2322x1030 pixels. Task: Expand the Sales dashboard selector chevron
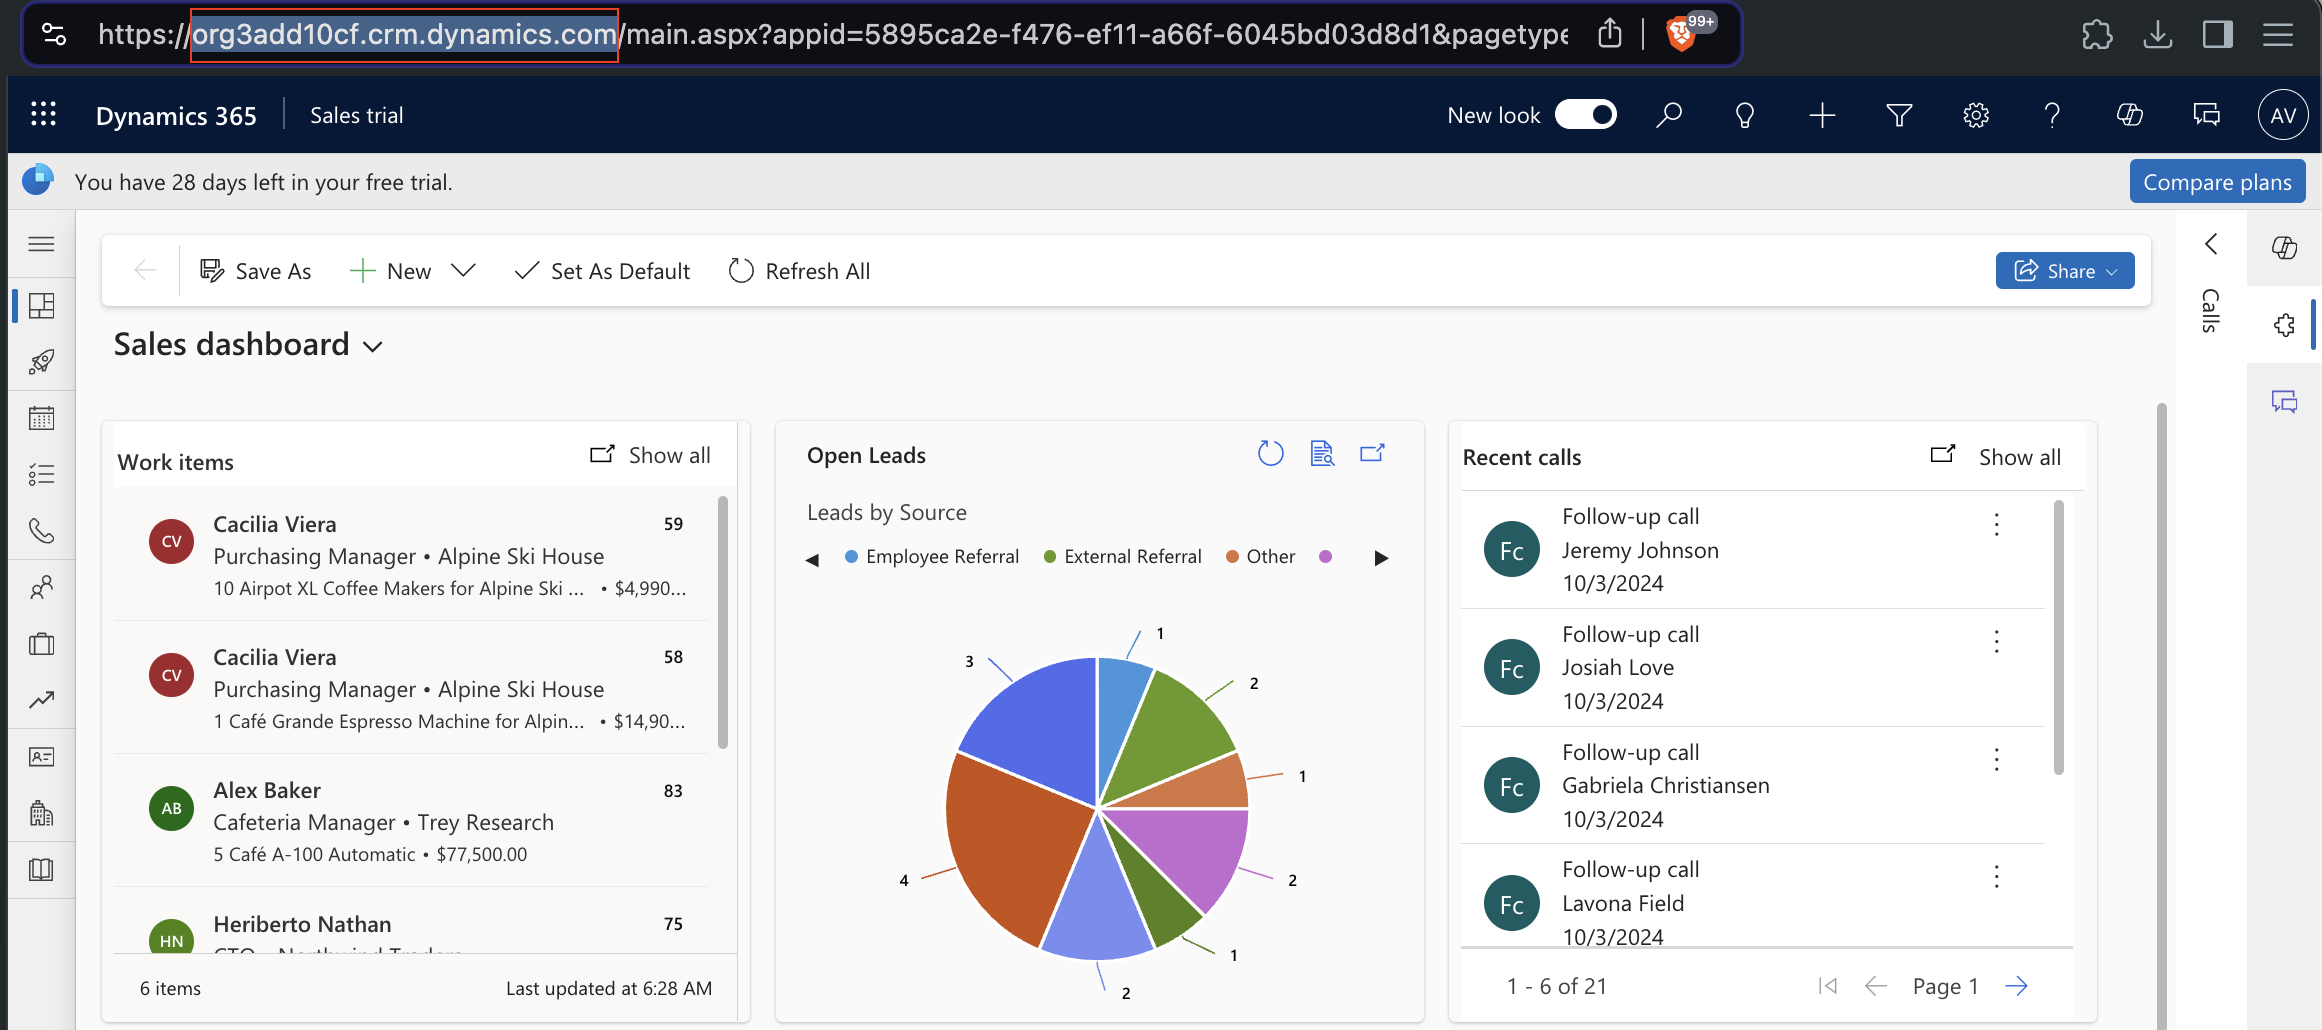(373, 347)
